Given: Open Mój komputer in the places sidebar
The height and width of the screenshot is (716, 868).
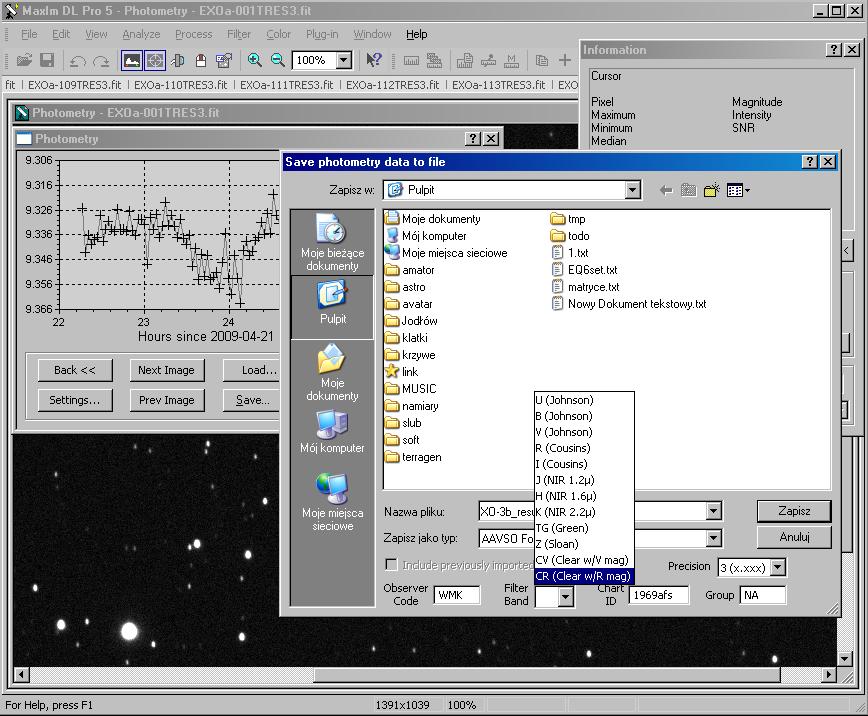Looking at the screenshot, I should (x=332, y=433).
